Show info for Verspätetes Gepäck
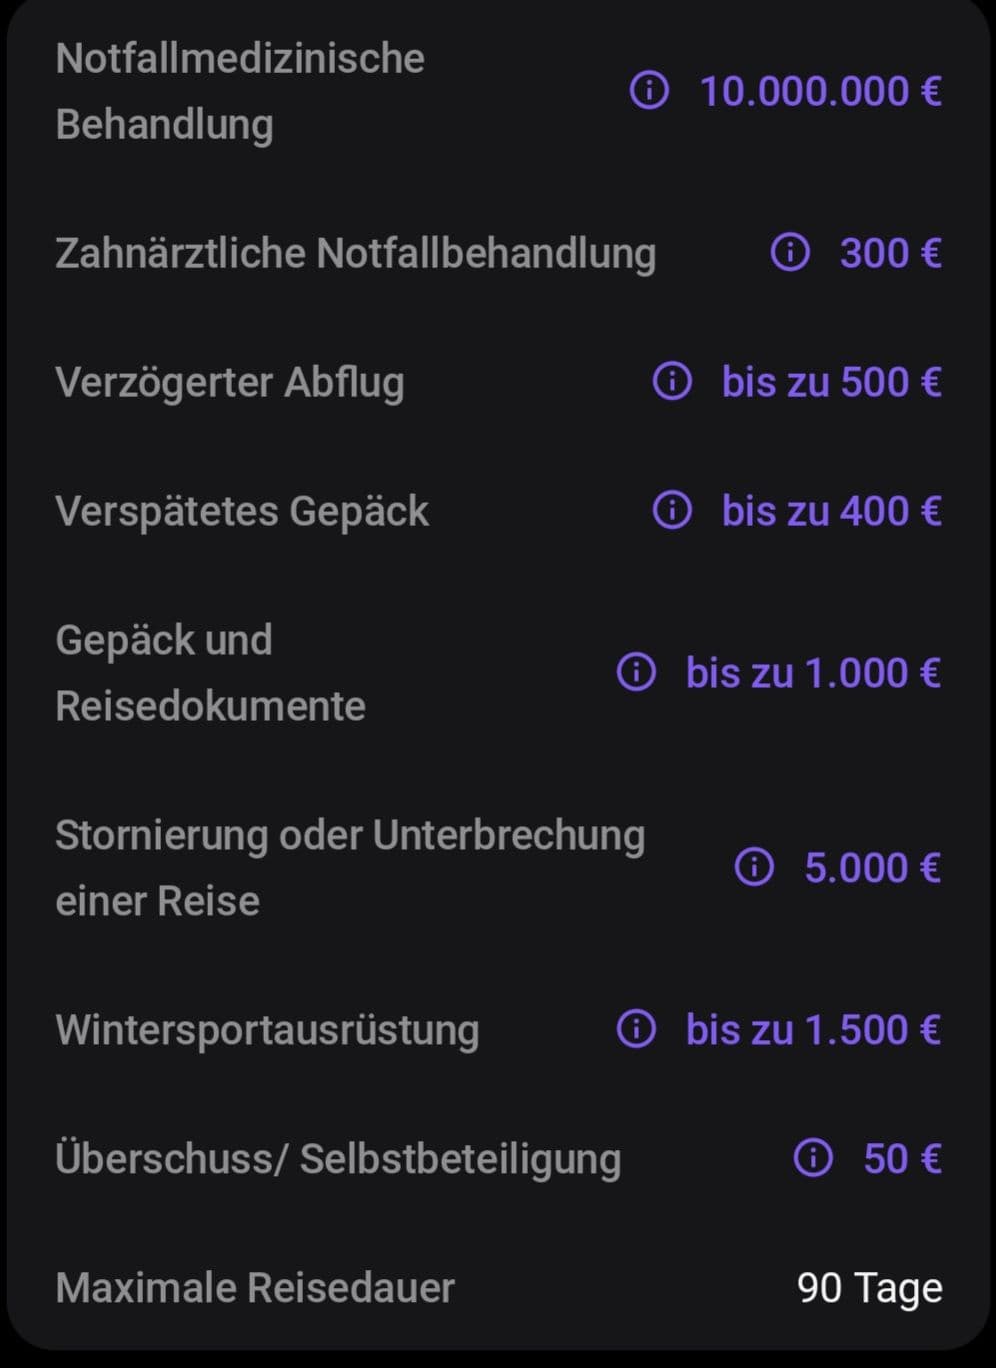Image resolution: width=996 pixels, height=1368 pixels. point(672,511)
